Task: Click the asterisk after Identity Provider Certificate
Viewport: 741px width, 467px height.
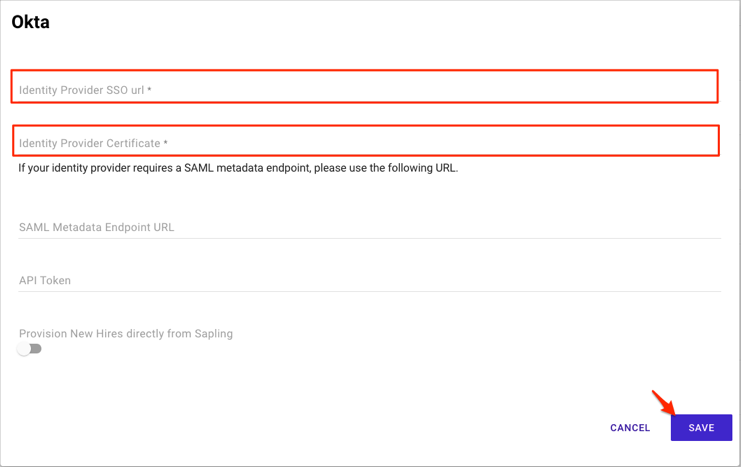Action: point(166,143)
